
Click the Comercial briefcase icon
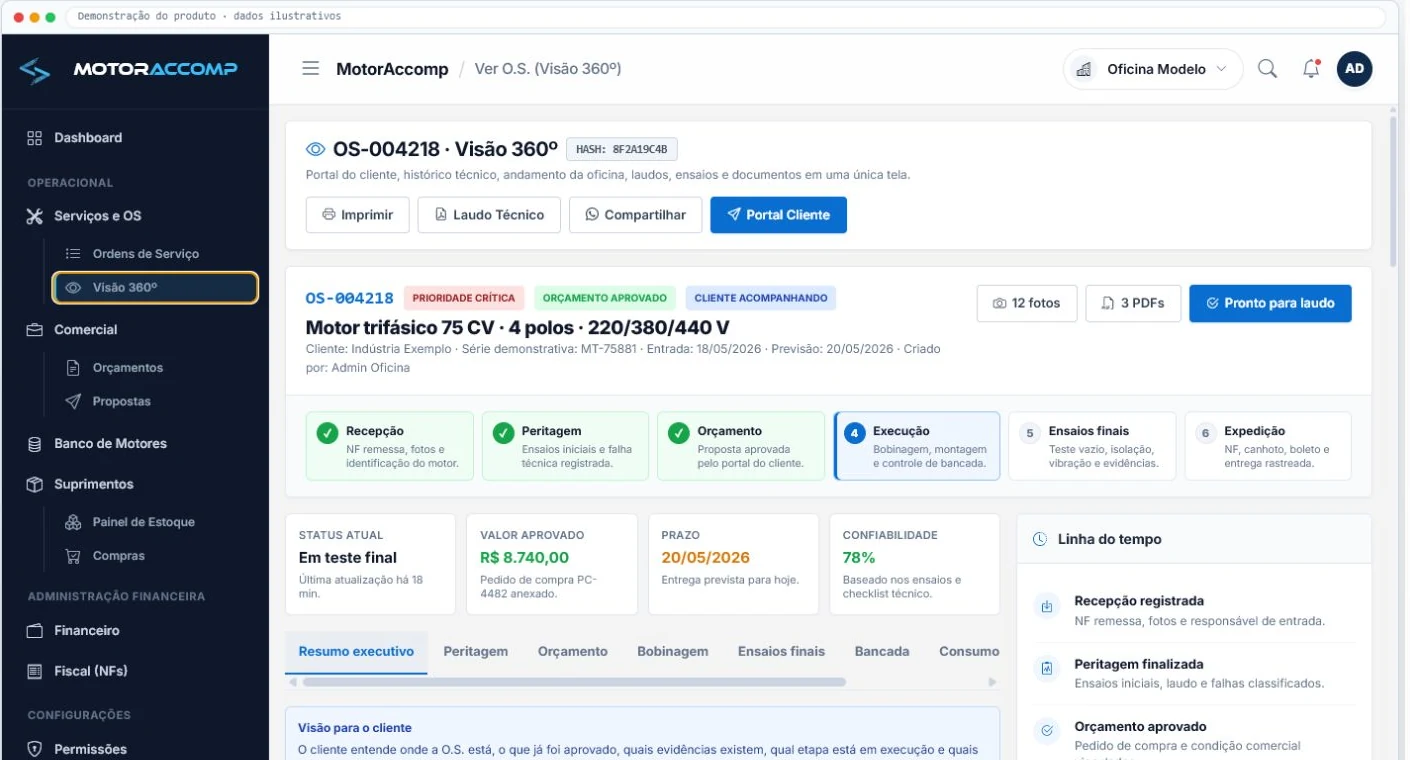pos(35,330)
